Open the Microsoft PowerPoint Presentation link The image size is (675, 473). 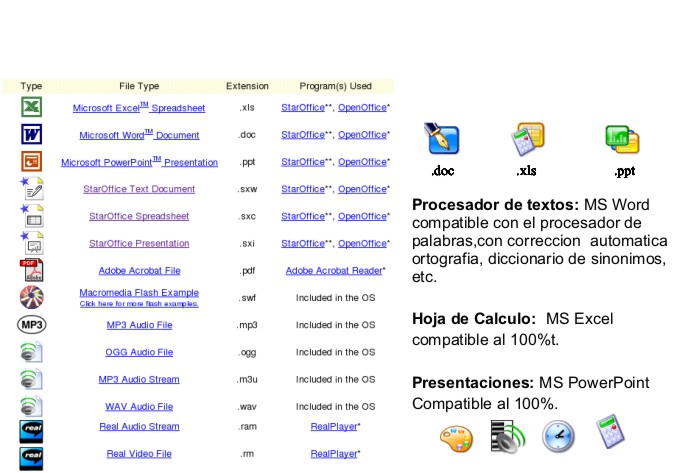tap(139, 162)
